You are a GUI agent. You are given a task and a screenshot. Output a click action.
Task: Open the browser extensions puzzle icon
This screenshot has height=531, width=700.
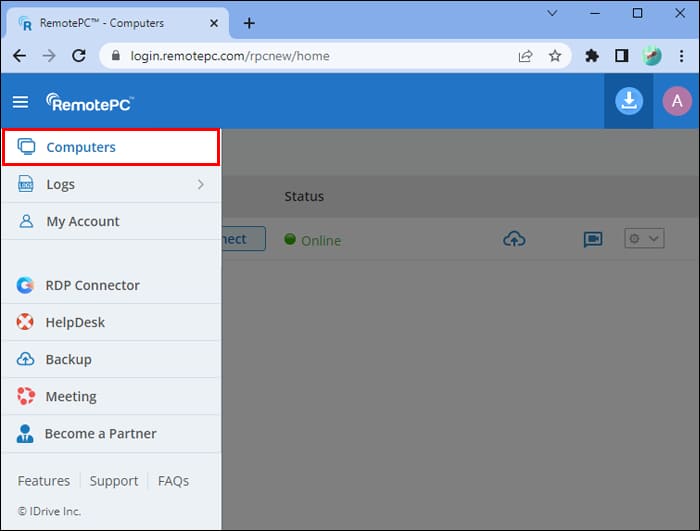point(592,56)
